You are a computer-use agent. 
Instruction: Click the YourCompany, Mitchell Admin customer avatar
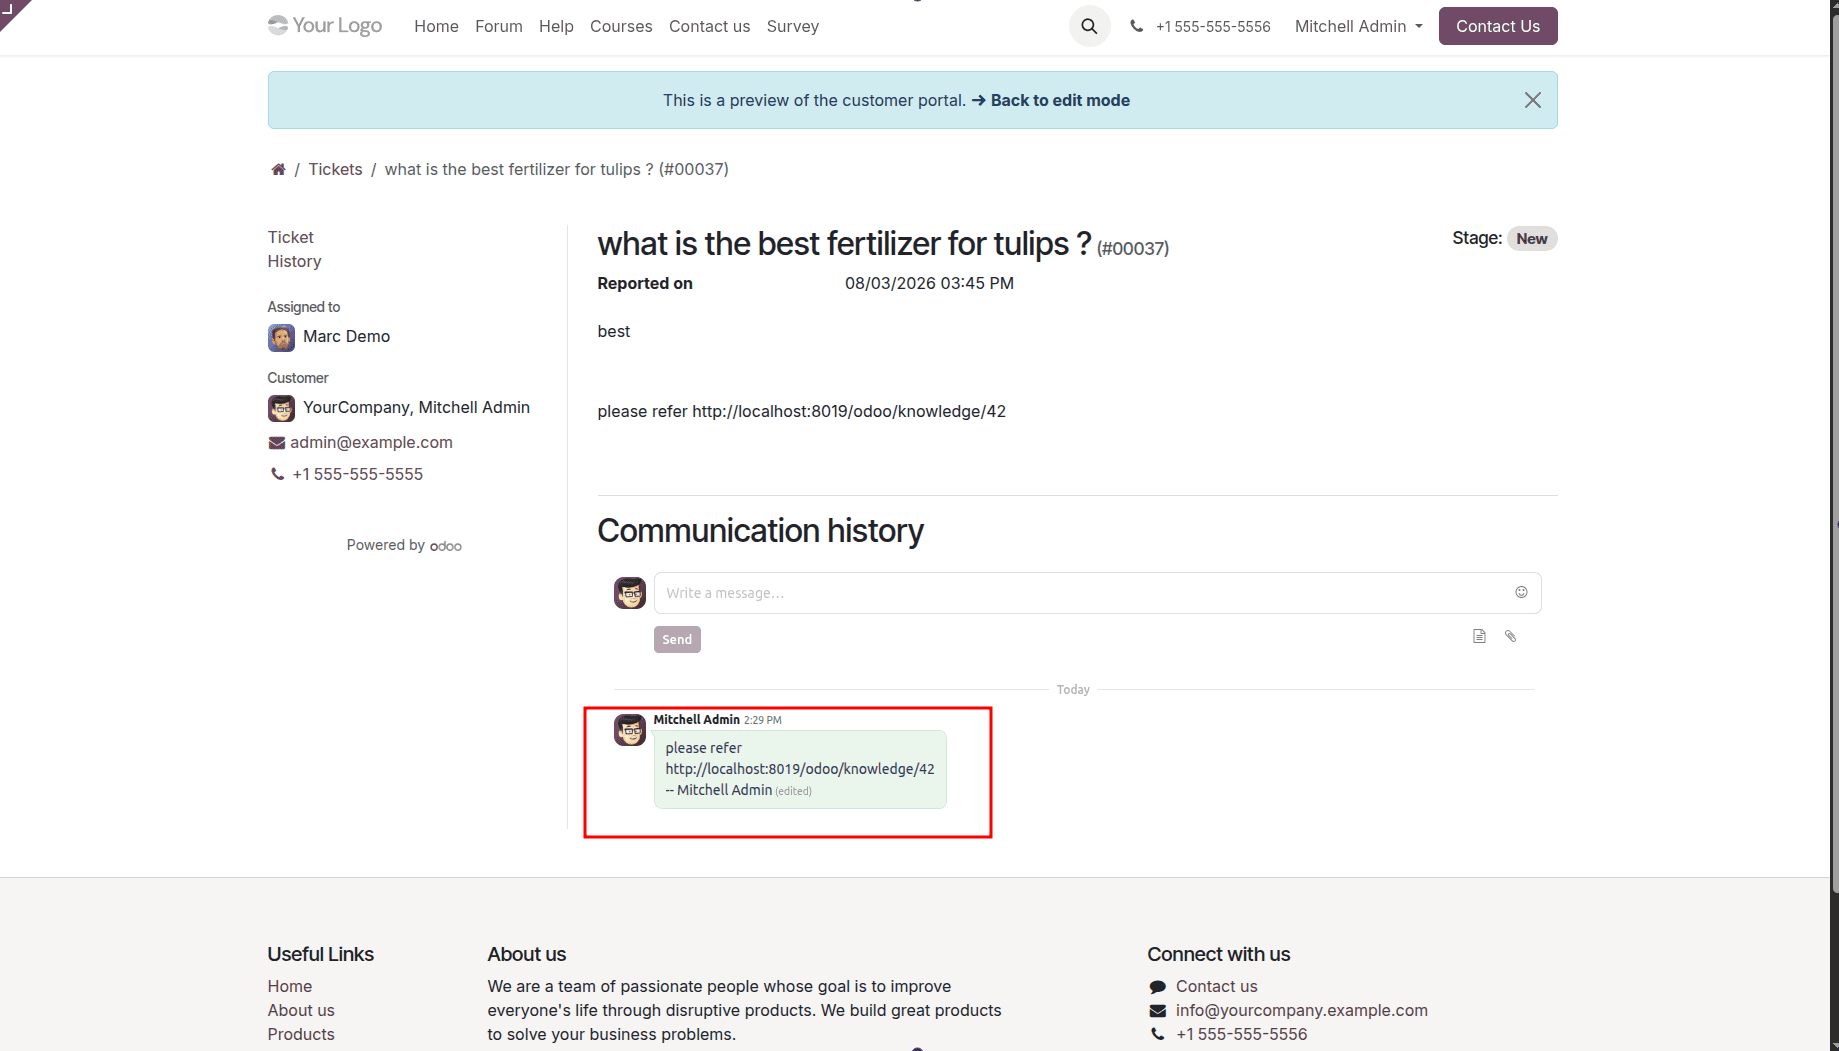[281, 408]
